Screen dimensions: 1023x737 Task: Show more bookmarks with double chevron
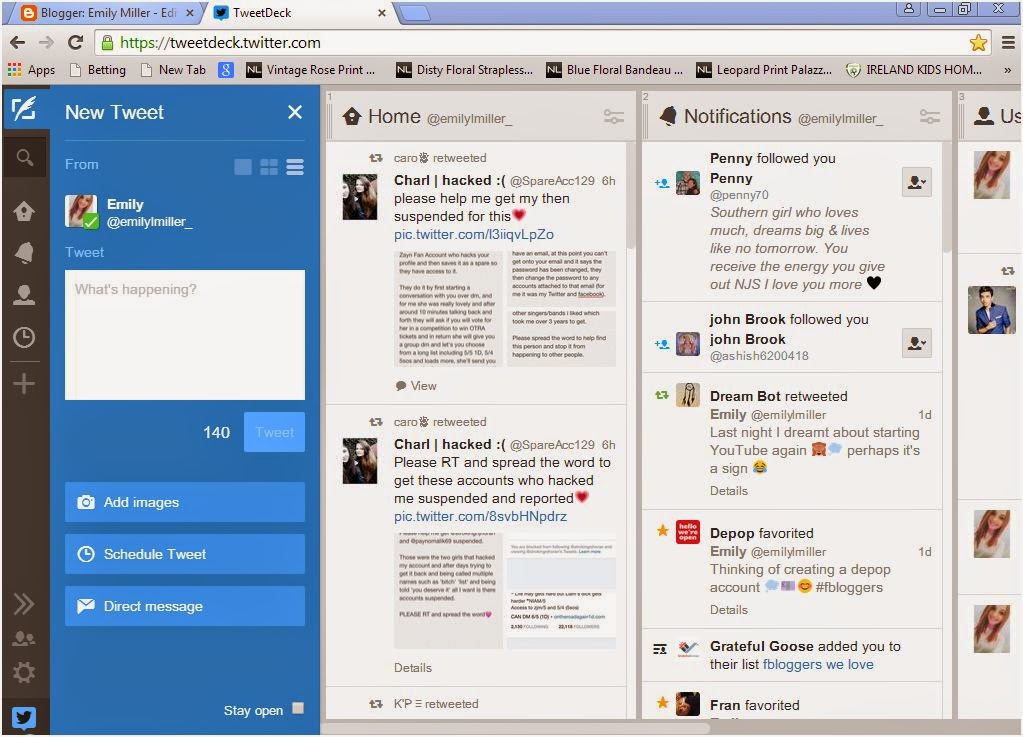(1007, 70)
